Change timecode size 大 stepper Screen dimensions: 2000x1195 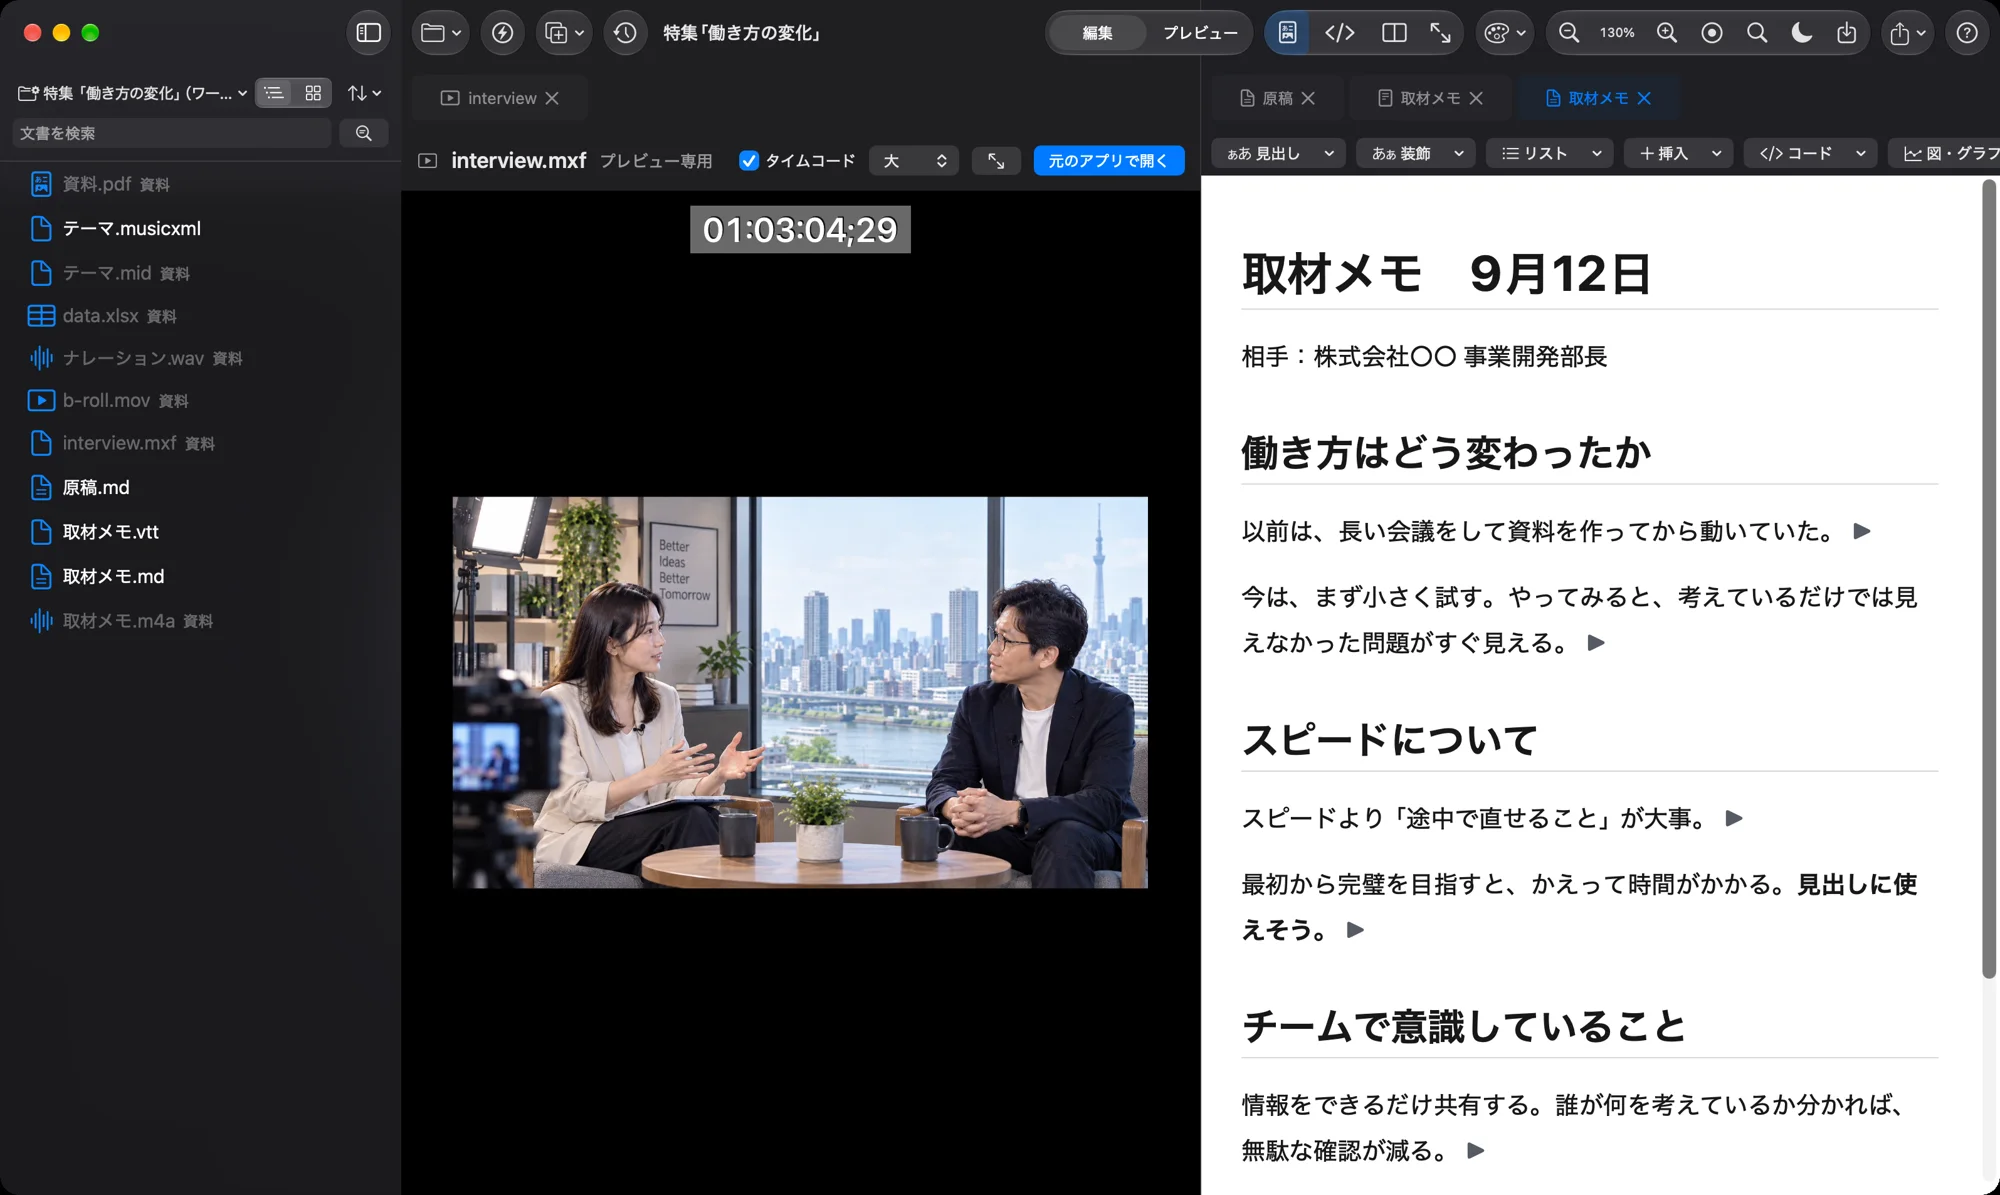[x=914, y=160]
